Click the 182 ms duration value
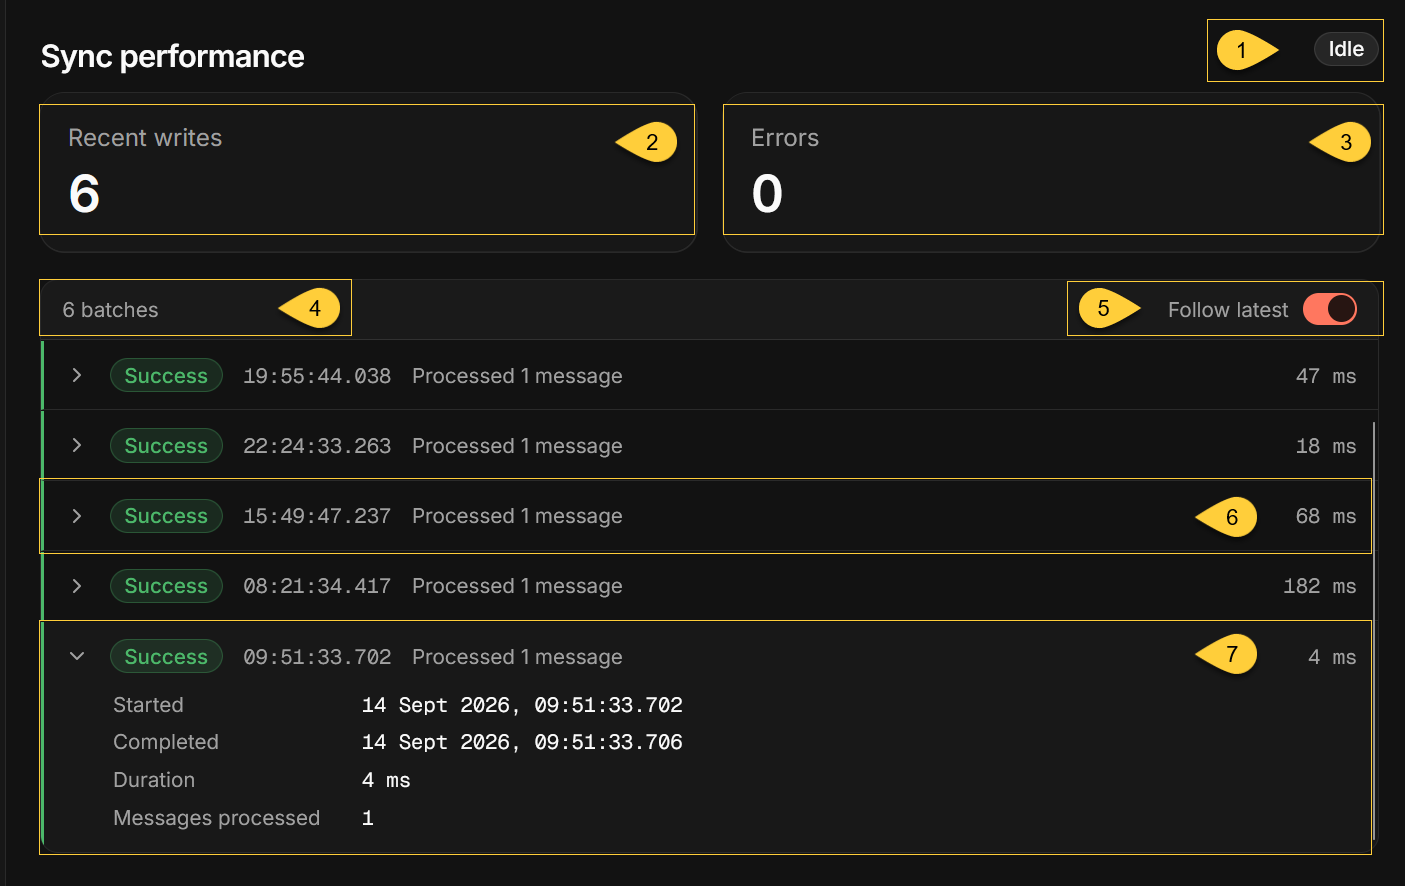The width and height of the screenshot is (1405, 886). click(x=1320, y=586)
